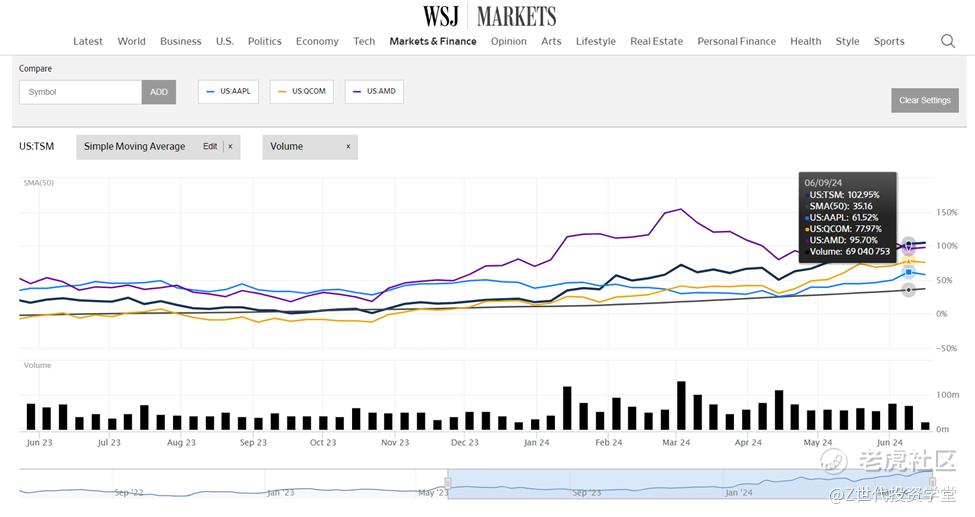Click the Clear Settings button

[x=924, y=100]
